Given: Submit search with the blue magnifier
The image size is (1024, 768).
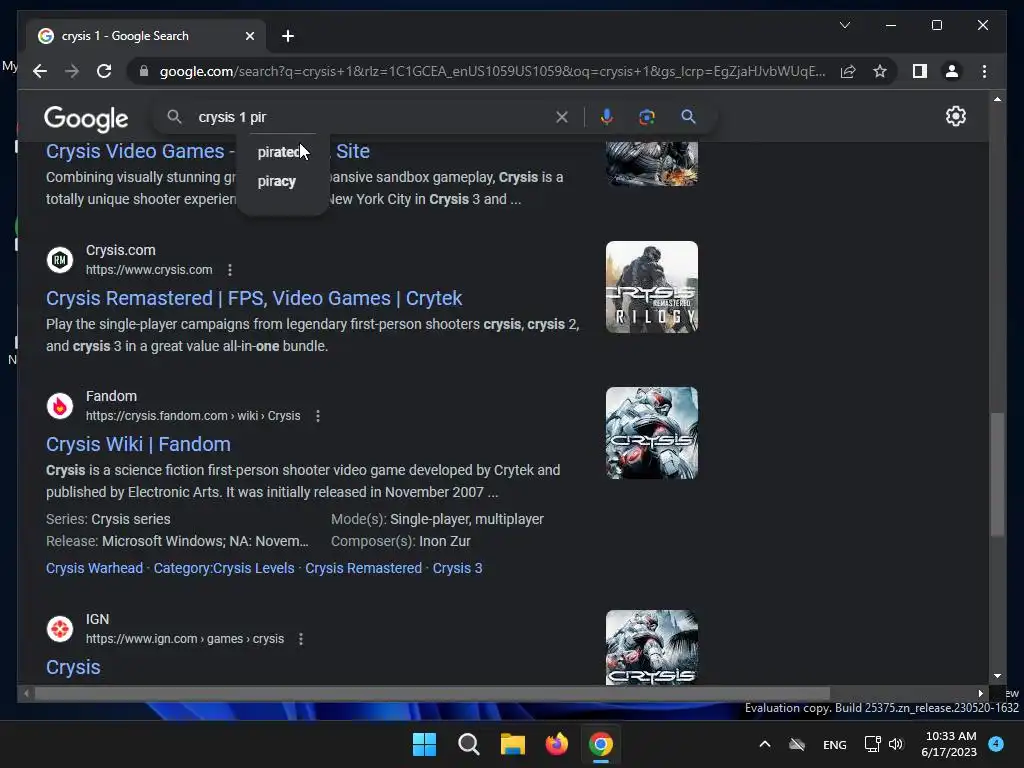Looking at the screenshot, I should tap(688, 117).
